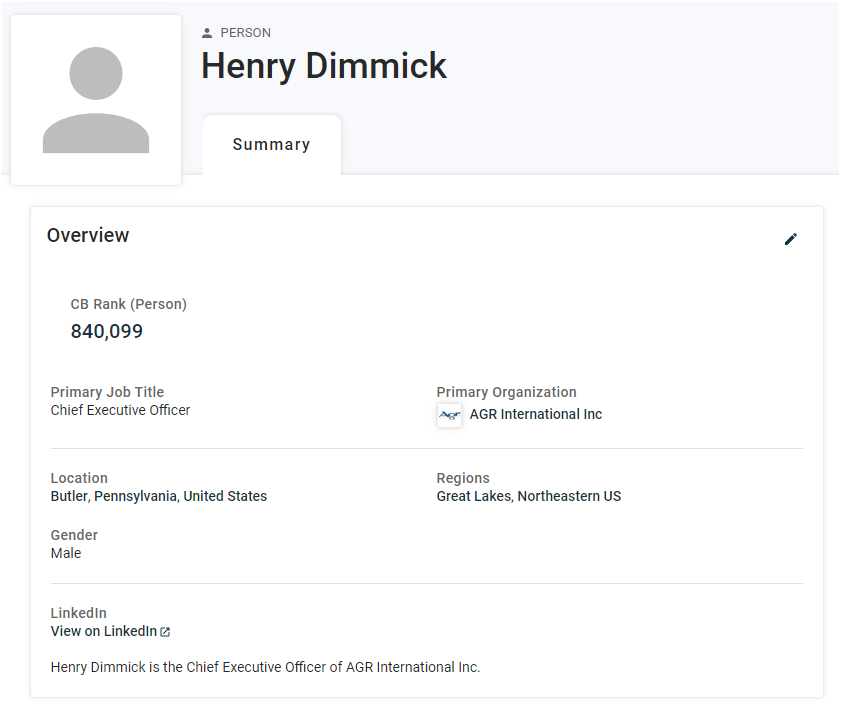Click the Chief Executive Officer job title

[x=120, y=410]
